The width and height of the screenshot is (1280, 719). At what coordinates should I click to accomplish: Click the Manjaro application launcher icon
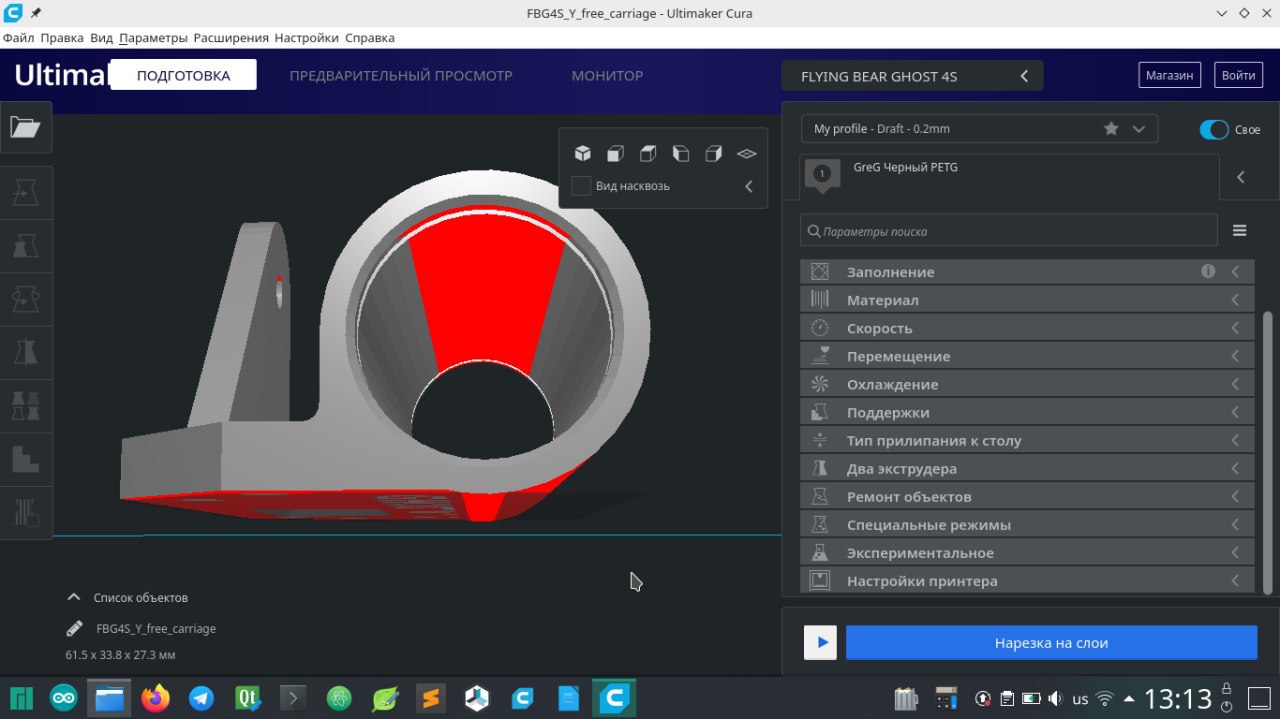point(21,698)
